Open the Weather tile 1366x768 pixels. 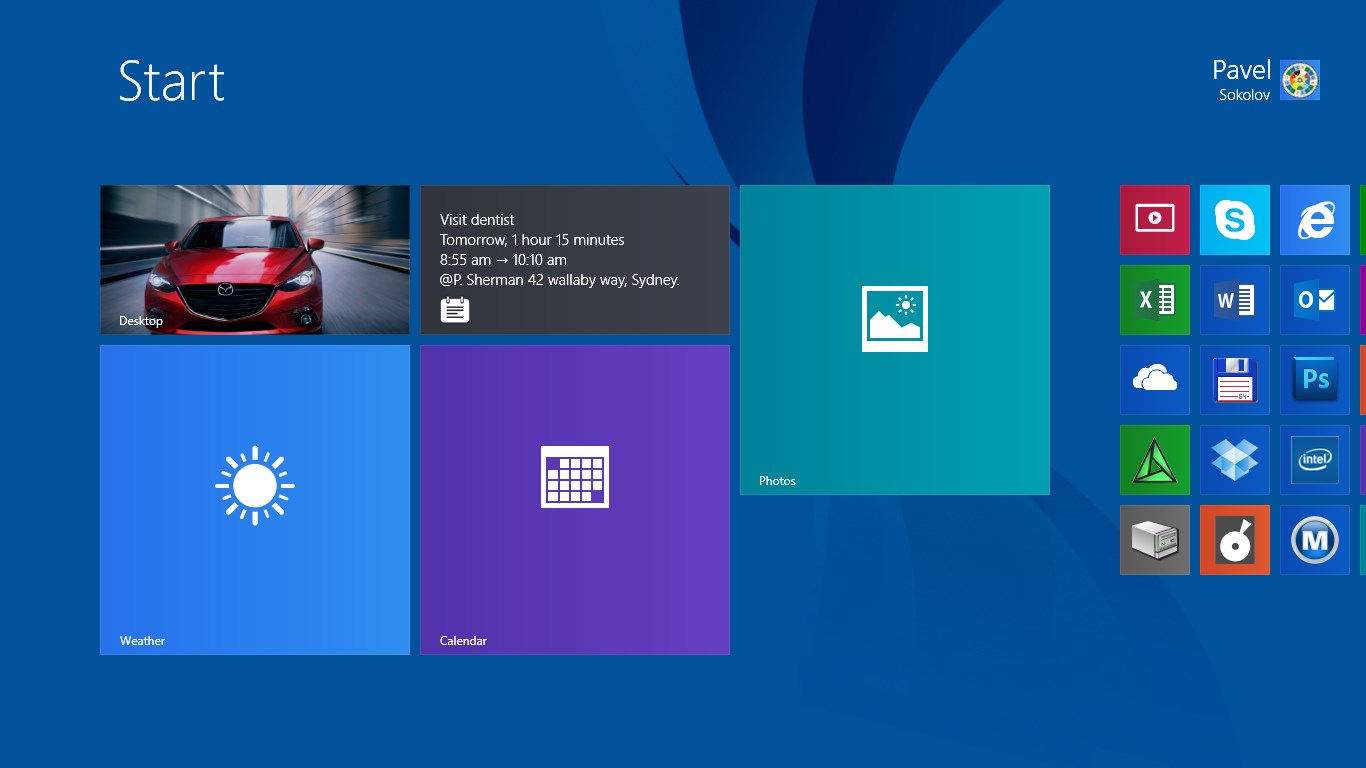click(x=255, y=500)
